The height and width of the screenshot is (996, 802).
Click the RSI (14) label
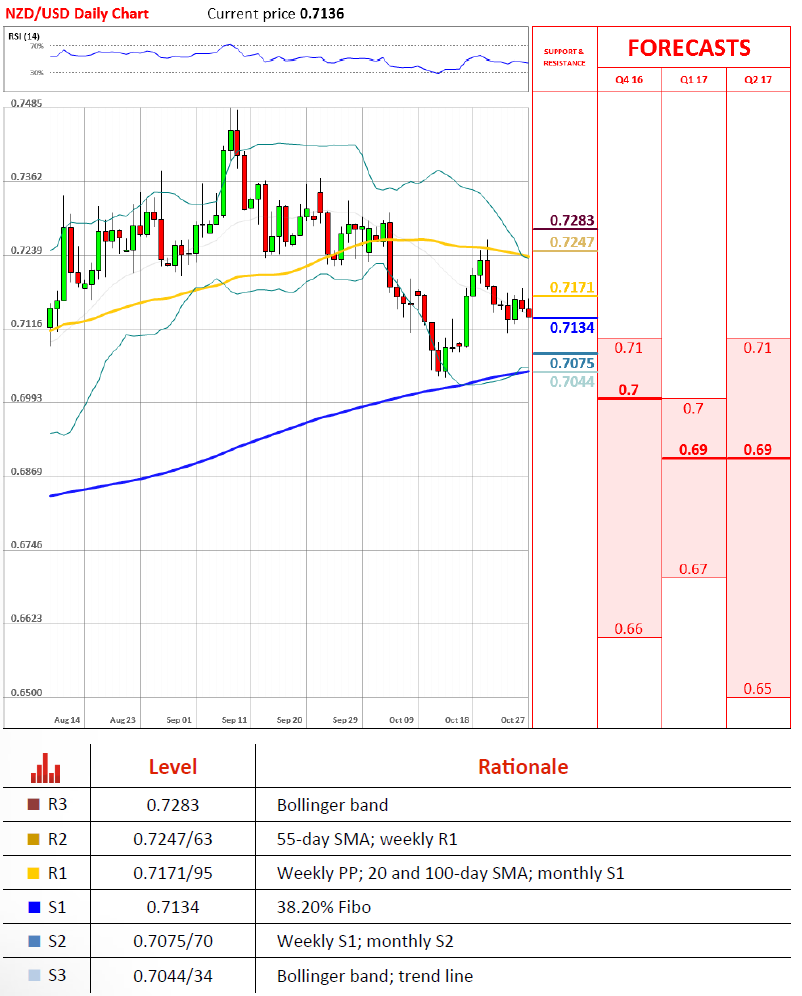coord(23,36)
